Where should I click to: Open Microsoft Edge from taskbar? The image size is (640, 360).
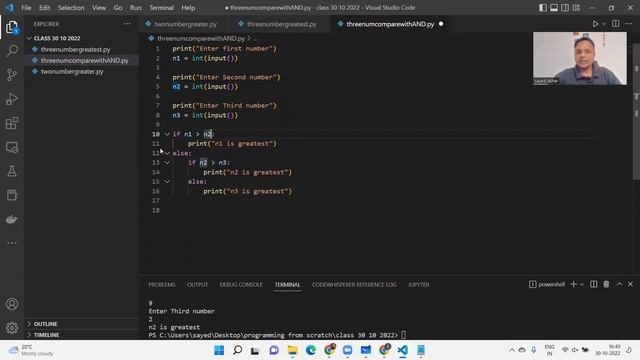click(x=311, y=350)
